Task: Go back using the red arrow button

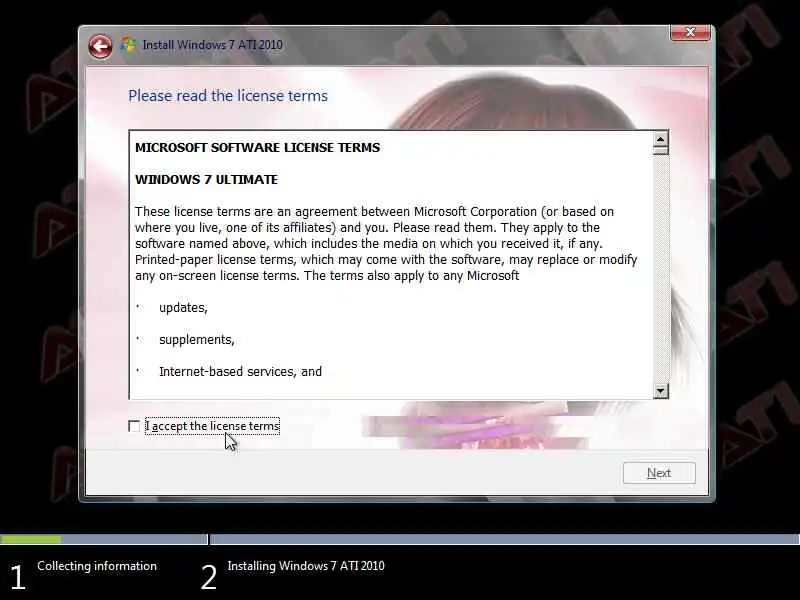Action: coord(100,47)
